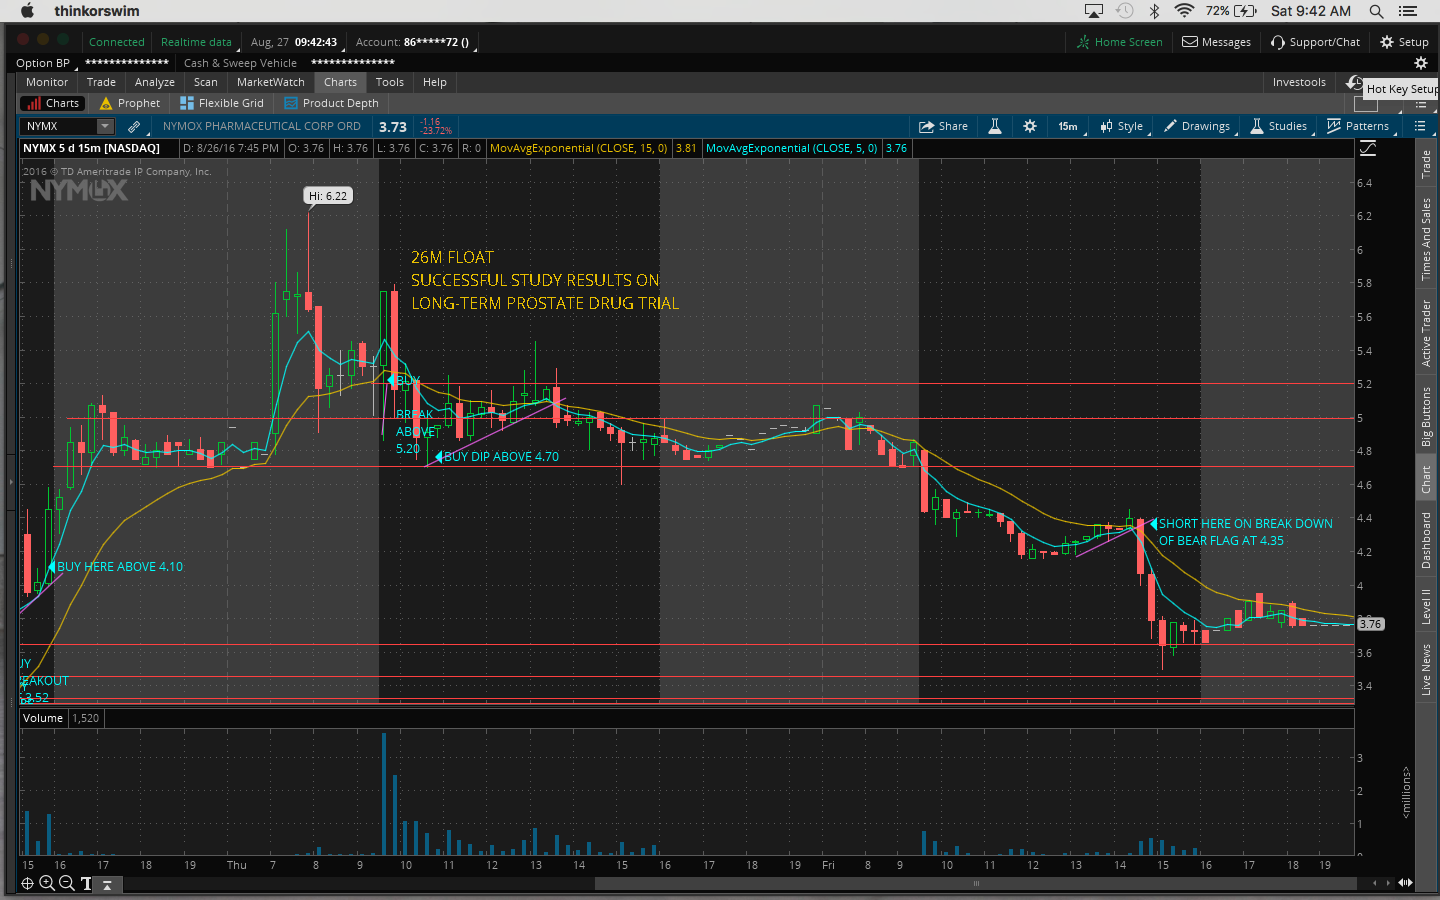
Task: Open the flask icon beside the Share button
Action: click(x=995, y=126)
